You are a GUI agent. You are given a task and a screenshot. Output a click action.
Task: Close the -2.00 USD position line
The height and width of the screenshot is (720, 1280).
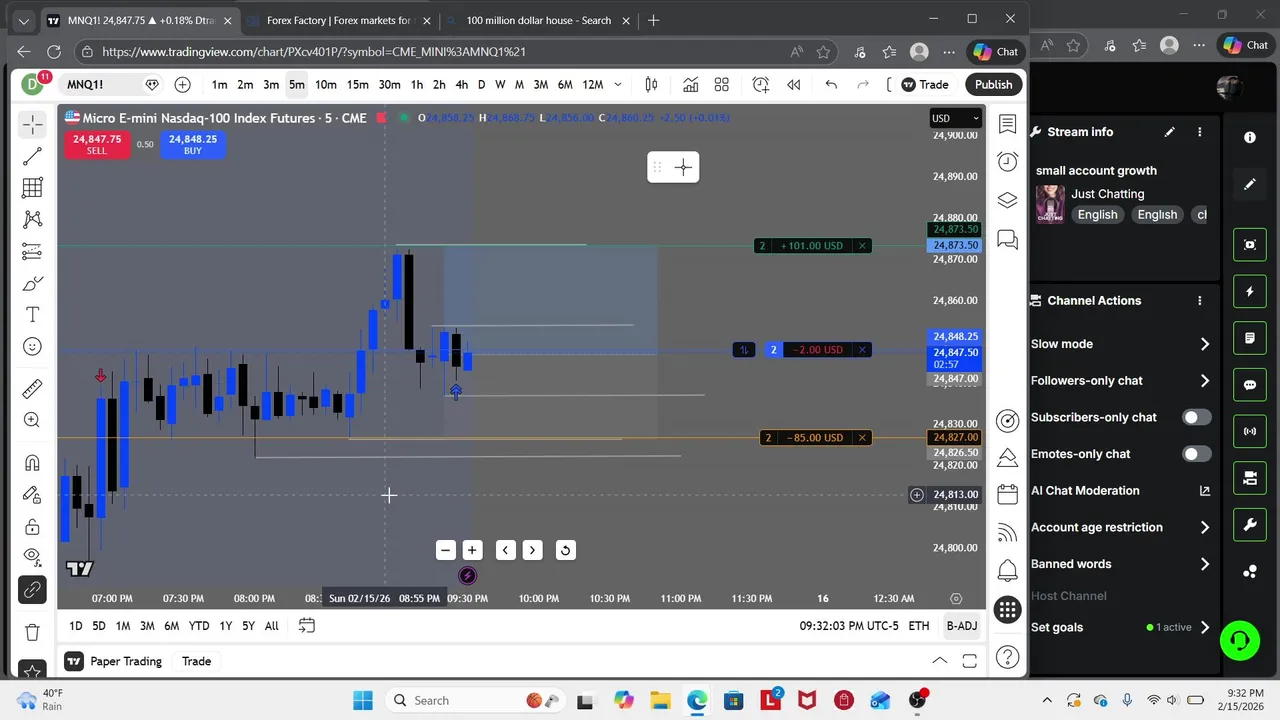click(862, 349)
